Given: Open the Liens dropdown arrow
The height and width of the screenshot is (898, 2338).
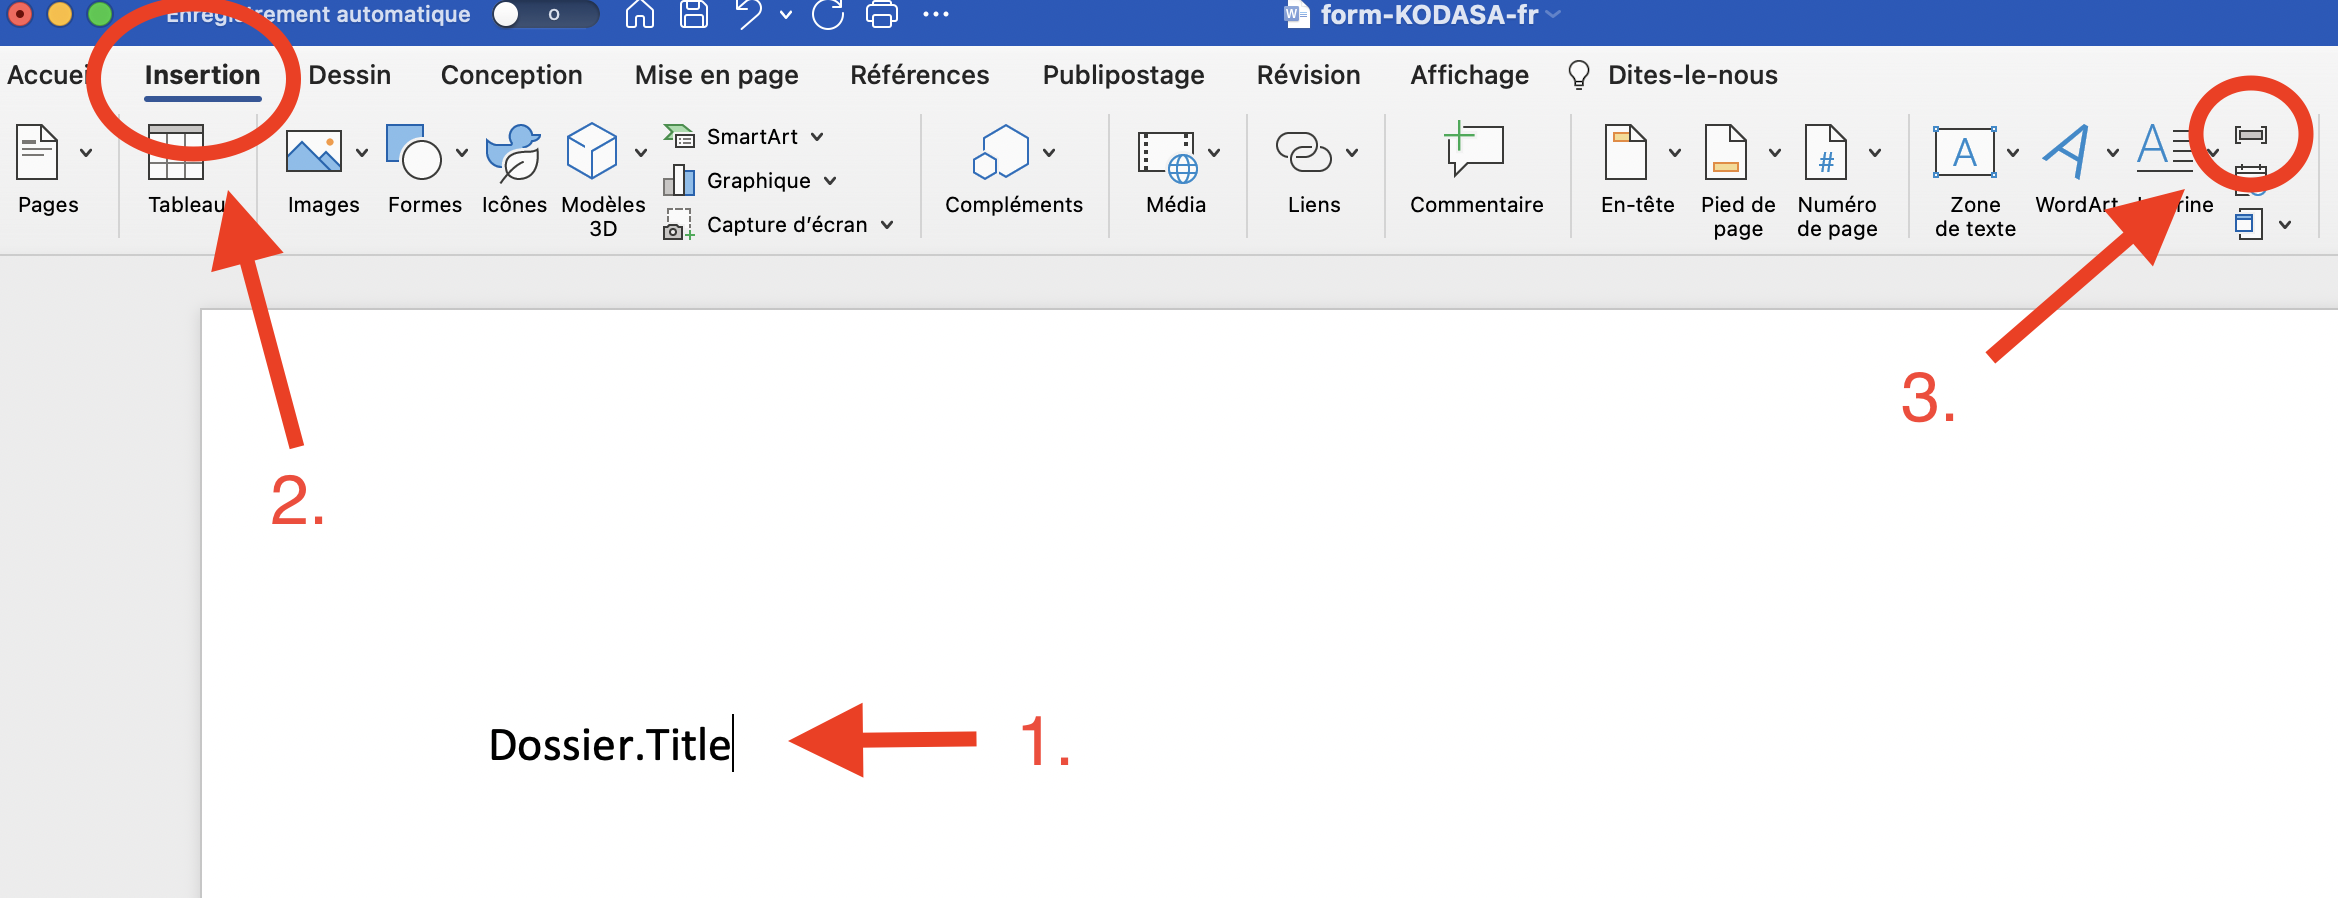Looking at the screenshot, I should click(1352, 153).
